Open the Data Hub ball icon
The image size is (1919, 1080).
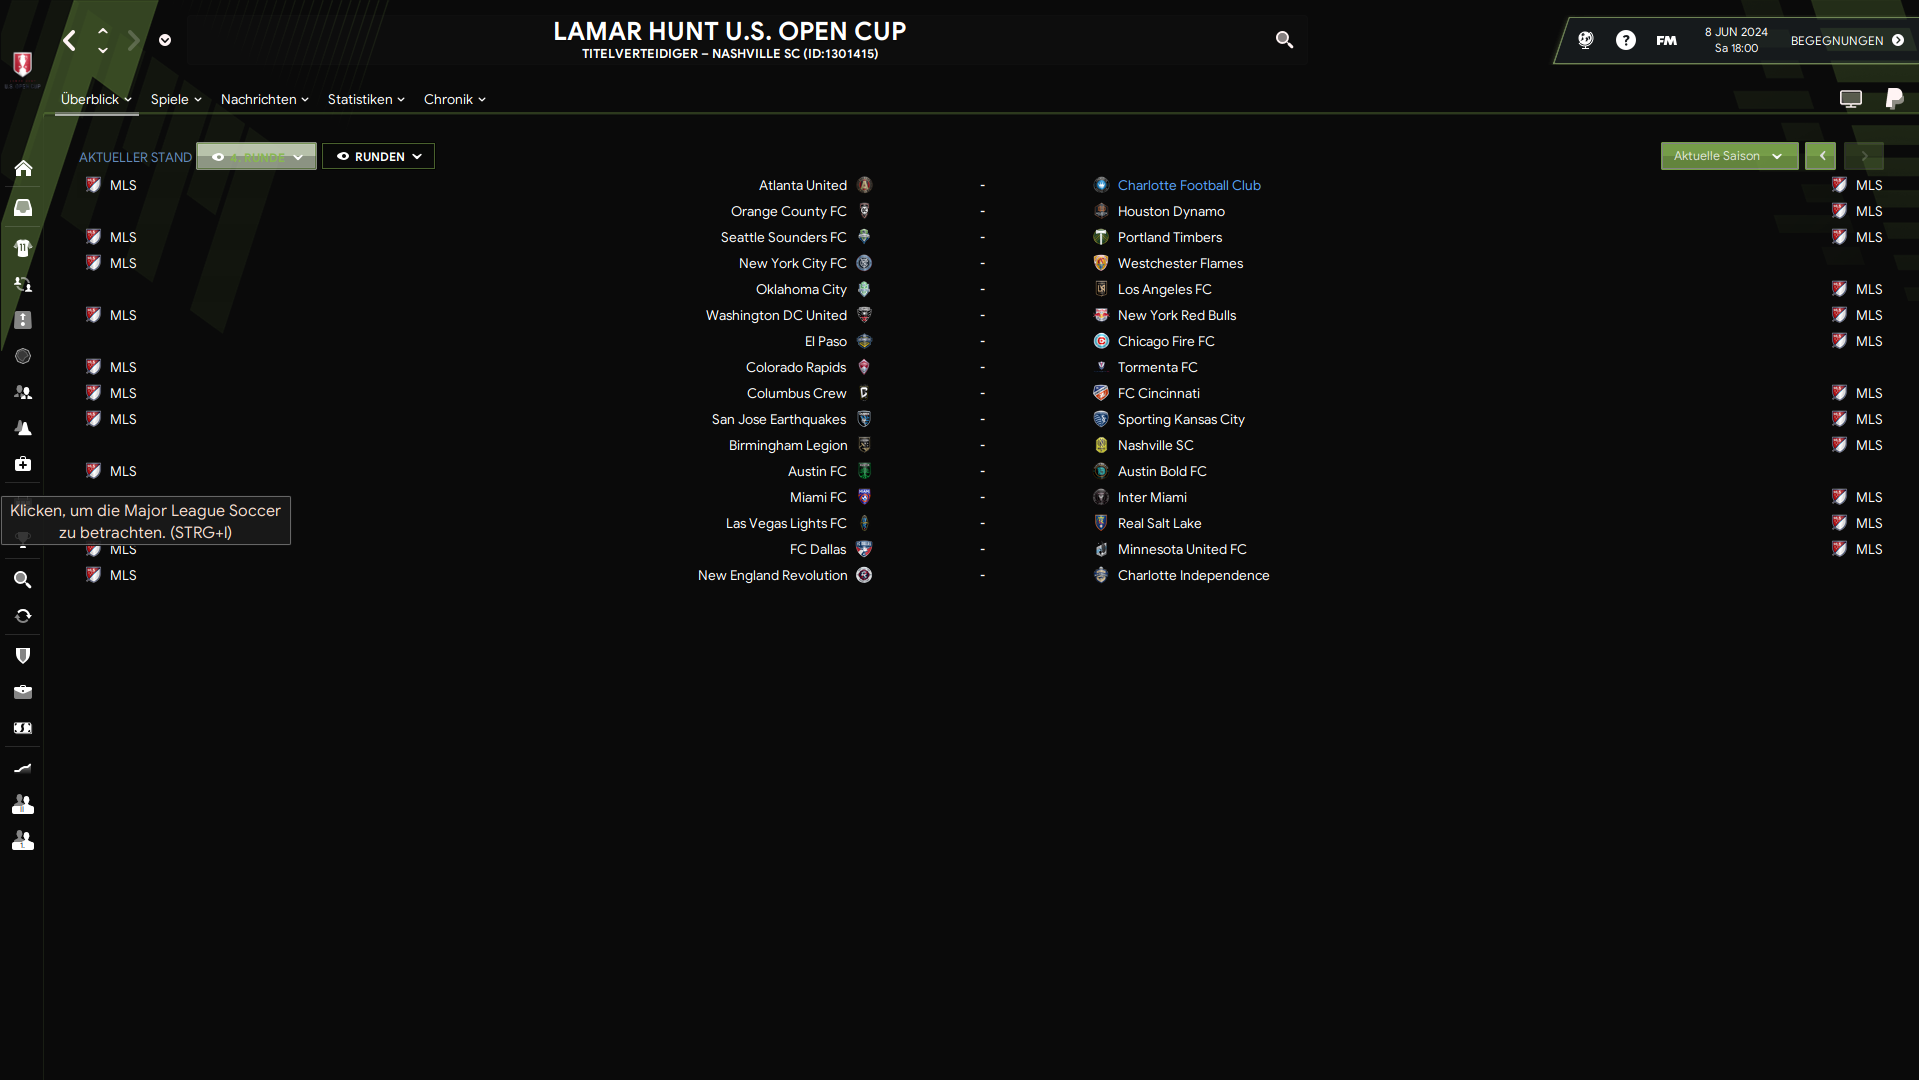click(x=23, y=356)
